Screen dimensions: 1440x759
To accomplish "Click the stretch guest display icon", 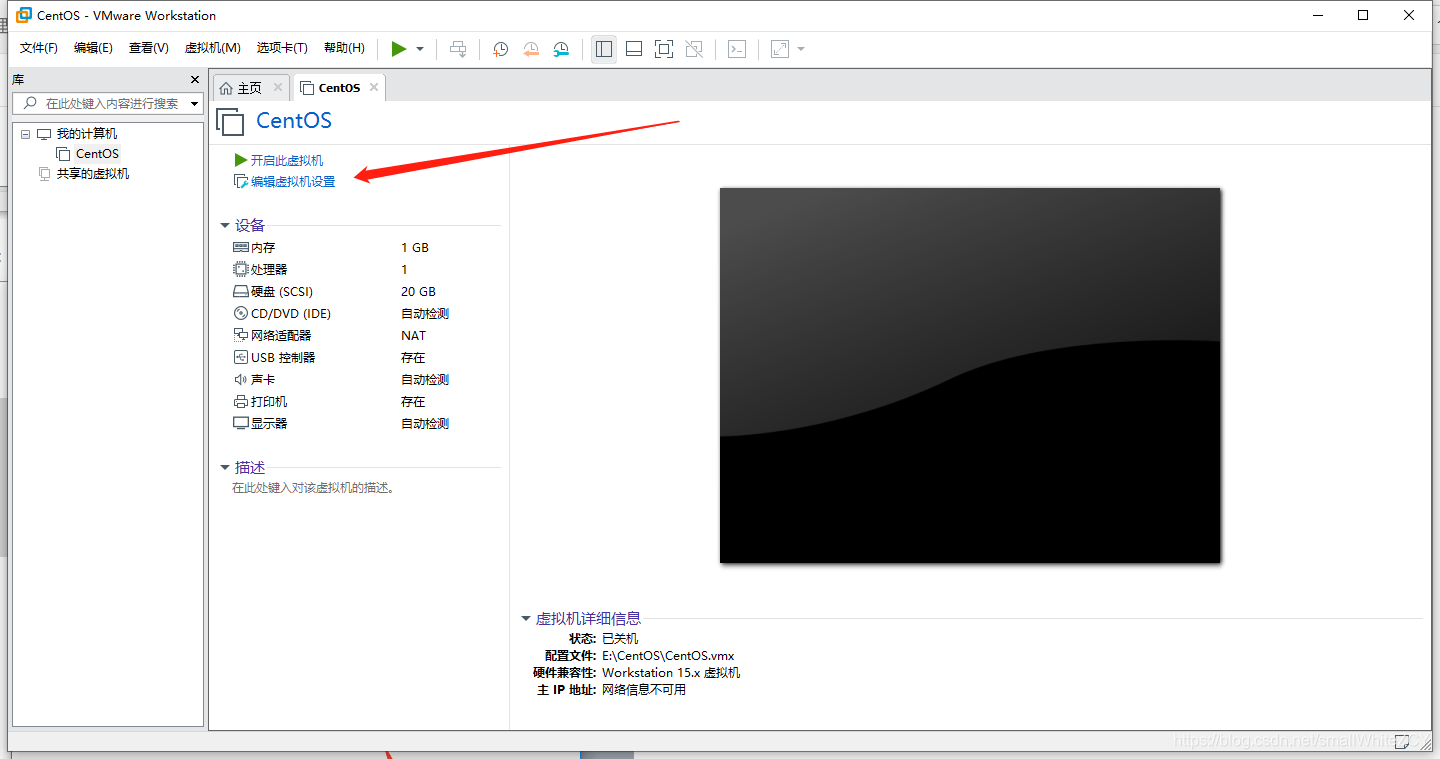I will click(x=780, y=49).
